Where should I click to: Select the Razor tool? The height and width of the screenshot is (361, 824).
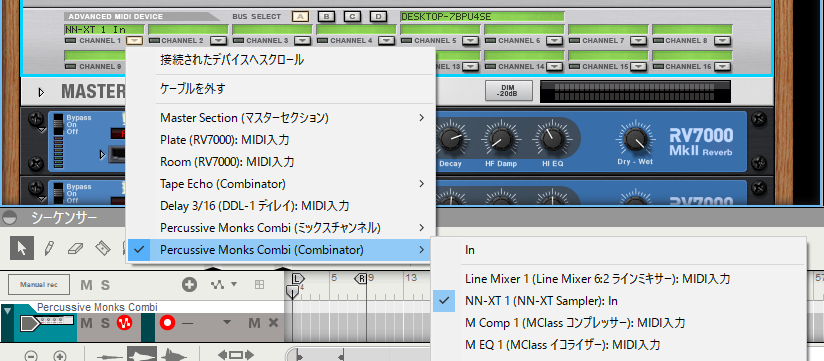pyautogui.click(x=103, y=248)
